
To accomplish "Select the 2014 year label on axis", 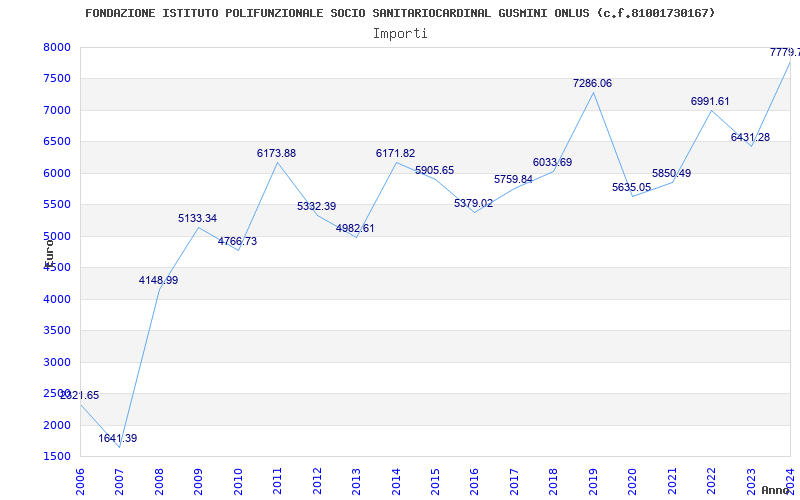I will pyautogui.click(x=396, y=479).
